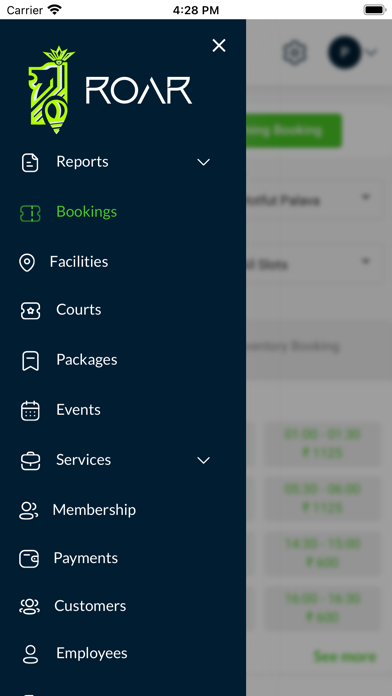Click the Packages bookmark icon
The height and width of the screenshot is (696, 392).
[30, 361]
